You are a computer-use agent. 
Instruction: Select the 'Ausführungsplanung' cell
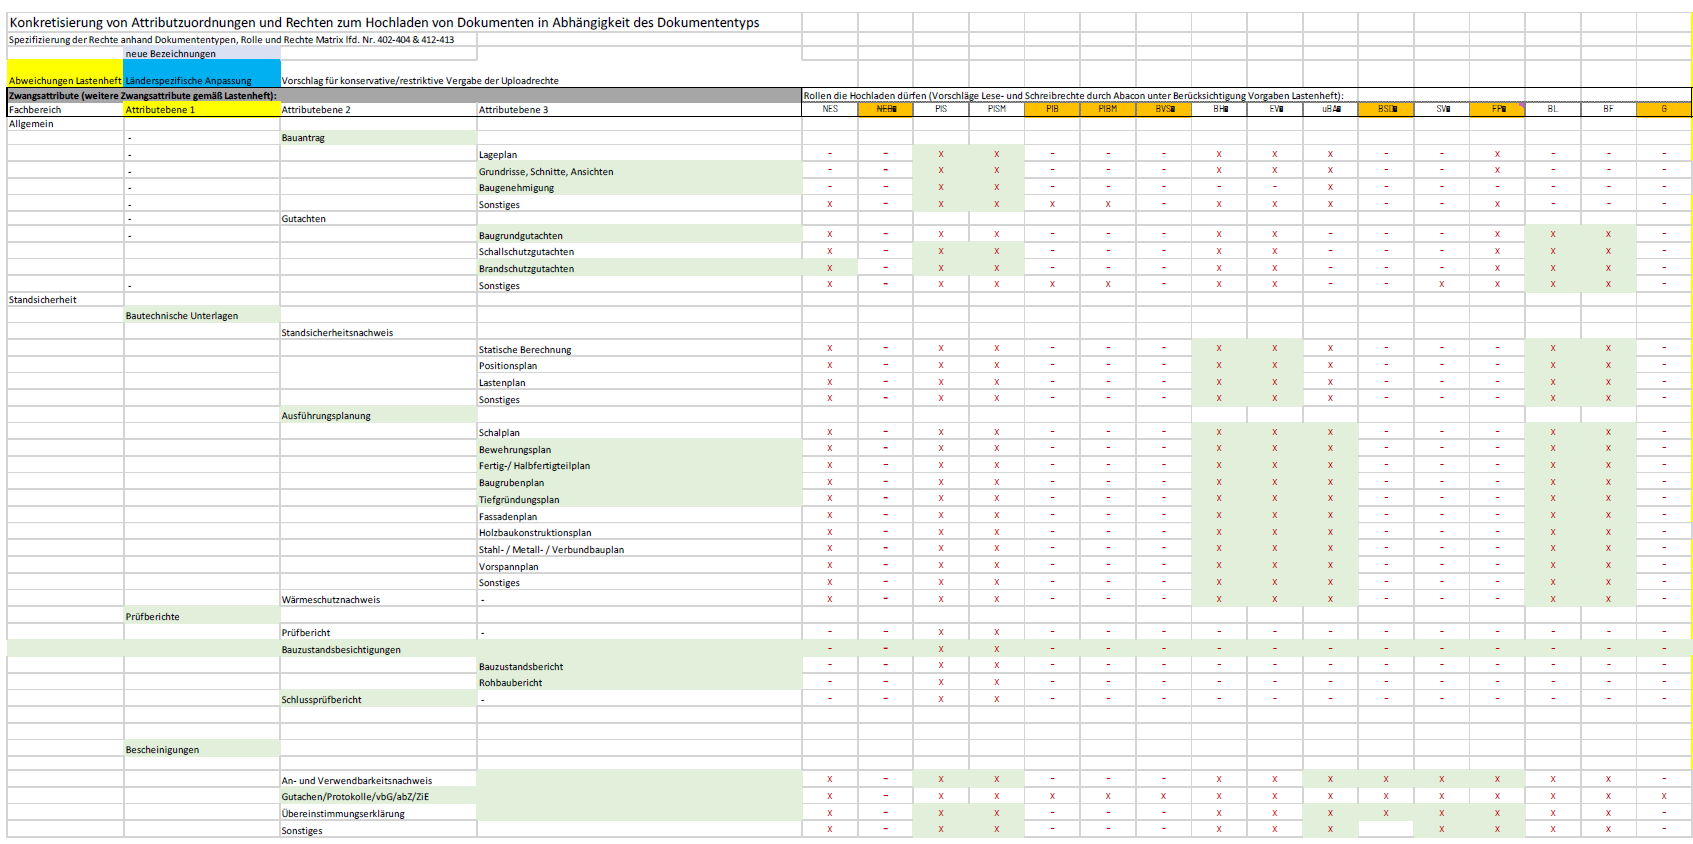coord(378,416)
